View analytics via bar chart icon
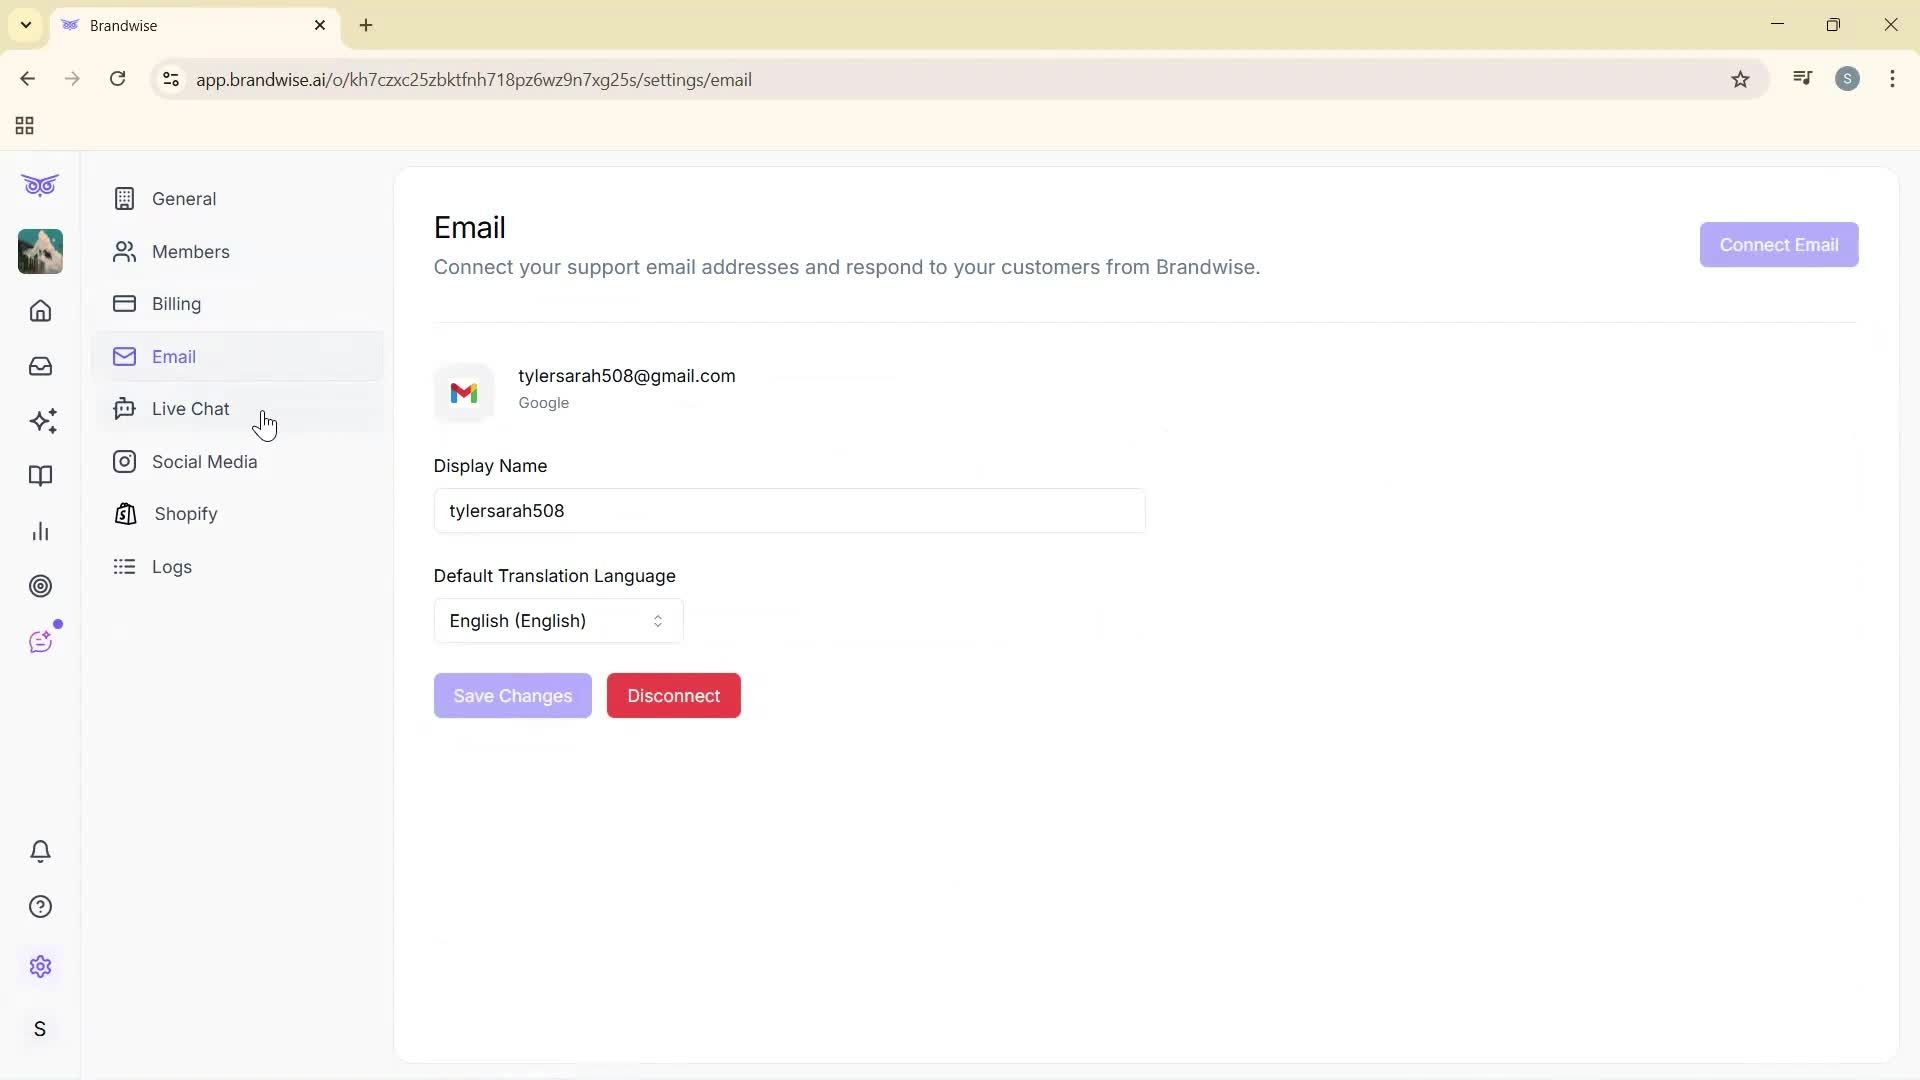 coord(40,531)
